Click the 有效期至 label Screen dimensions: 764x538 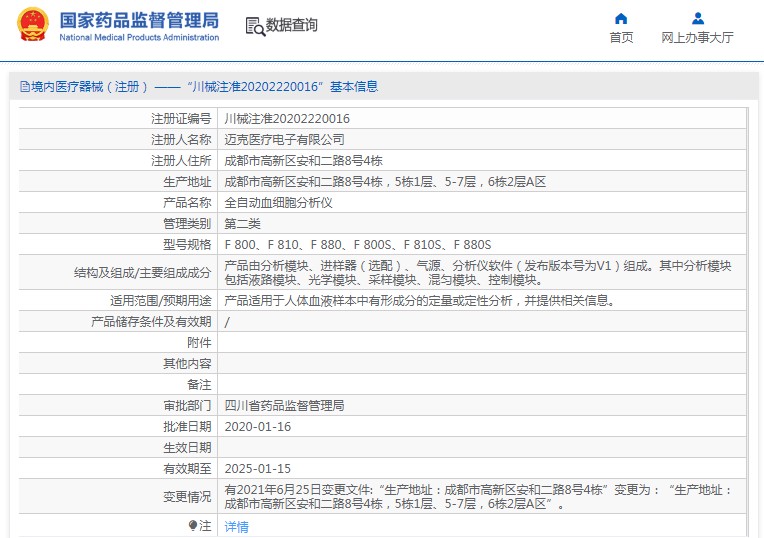(187, 469)
